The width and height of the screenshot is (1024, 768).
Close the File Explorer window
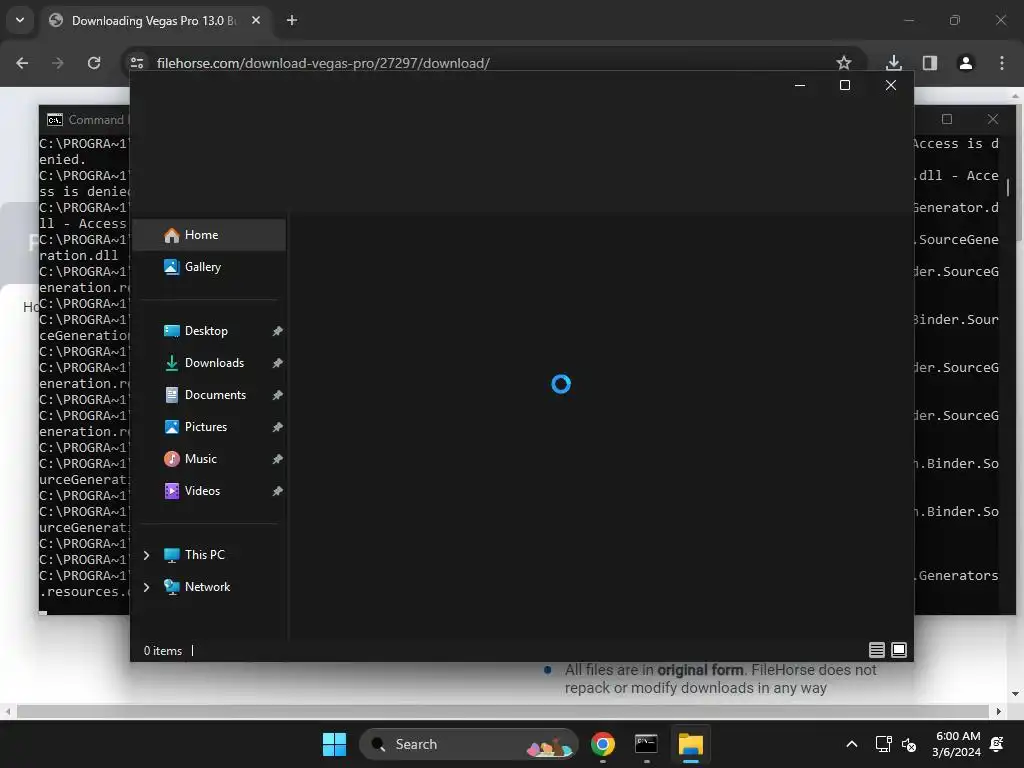890,86
